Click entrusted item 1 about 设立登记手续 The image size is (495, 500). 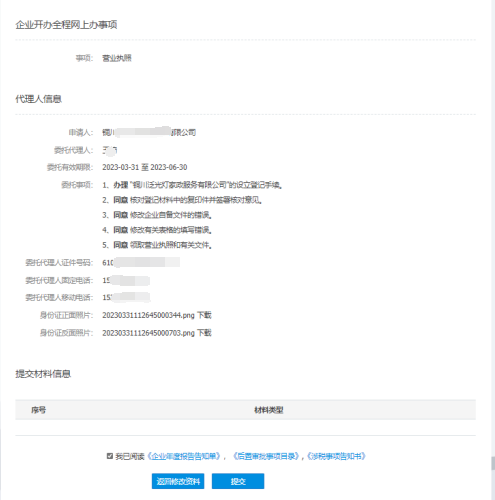(192, 185)
